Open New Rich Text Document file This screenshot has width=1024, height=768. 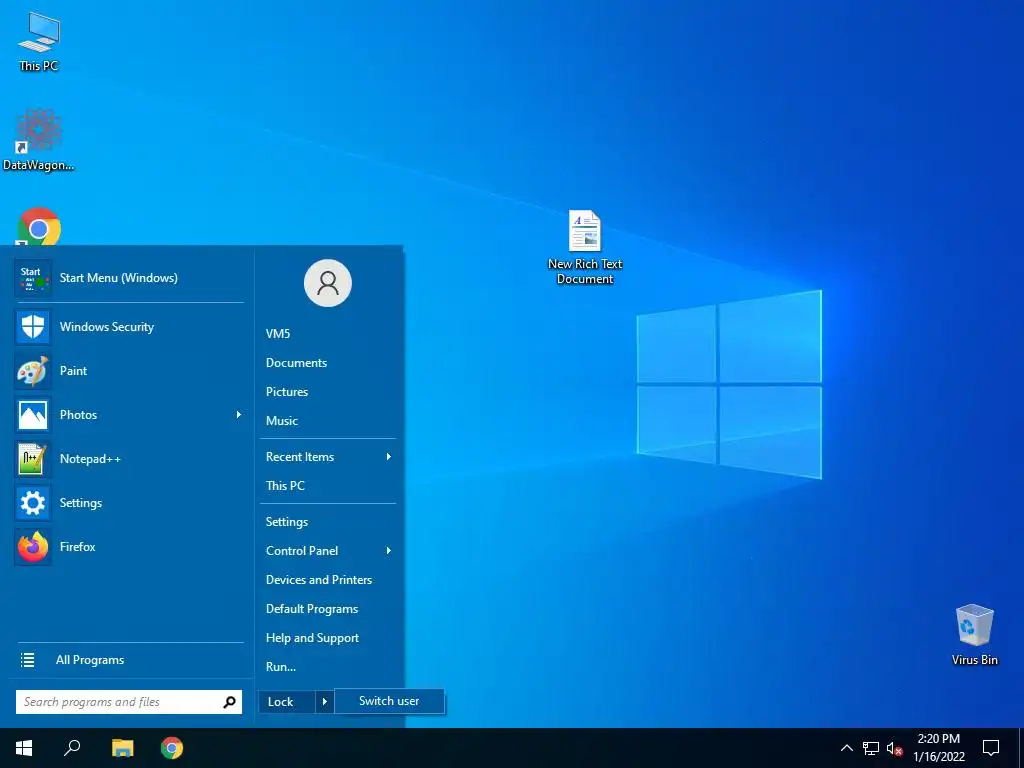tap(584, 247)
